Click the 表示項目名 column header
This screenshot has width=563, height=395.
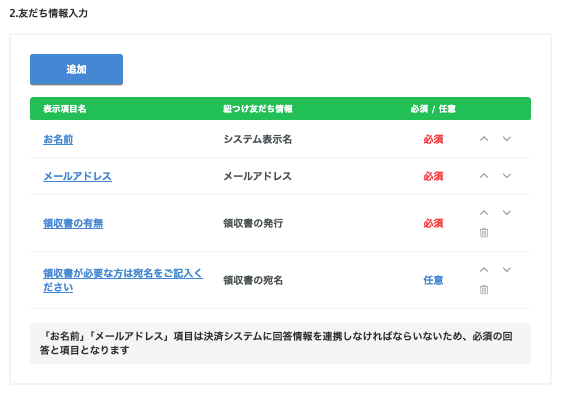point(65,109)
